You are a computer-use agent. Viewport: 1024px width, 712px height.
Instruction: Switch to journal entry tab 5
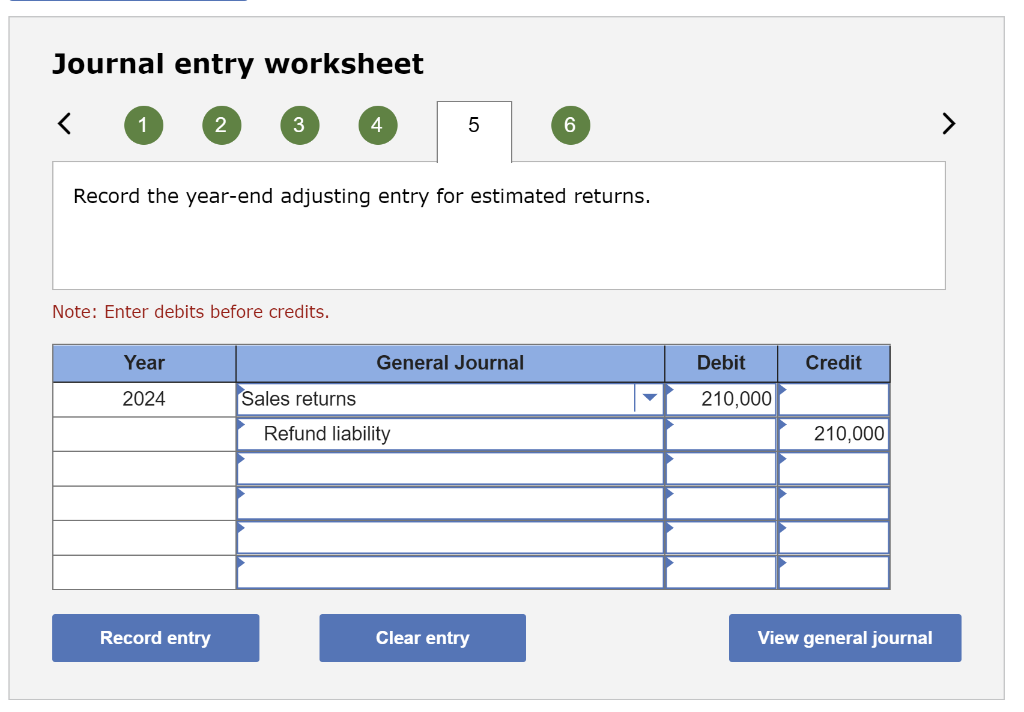coord(473,125)
